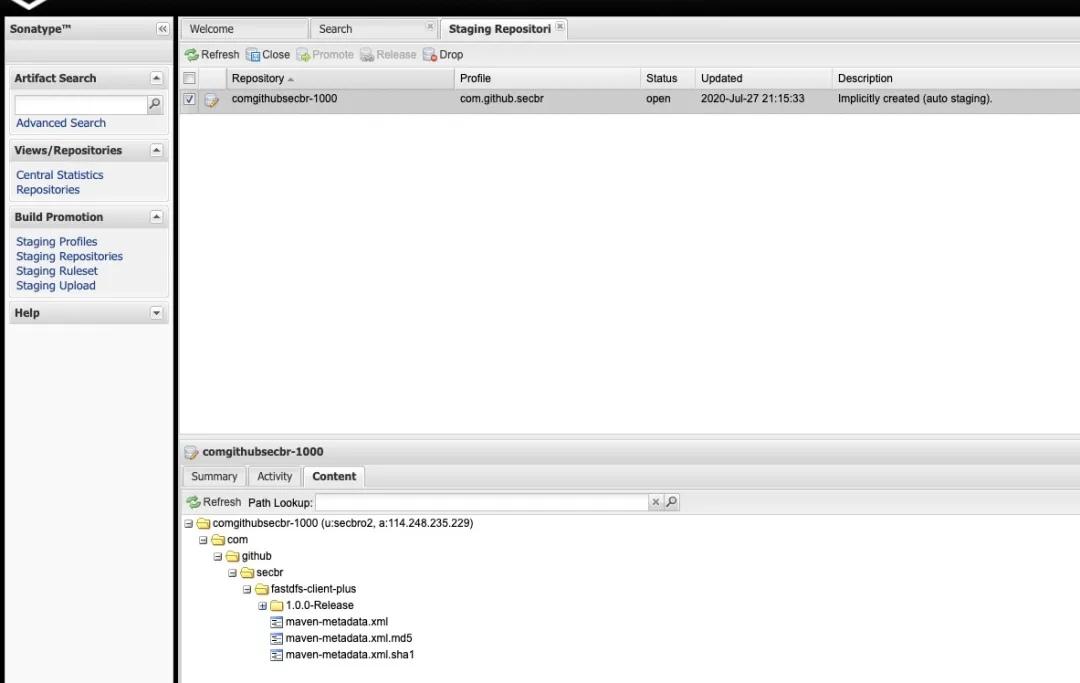This screenshot has height=683, width=1080.
Task: Clear the Path Lookup field with X icon
Action: pos(656,502)
